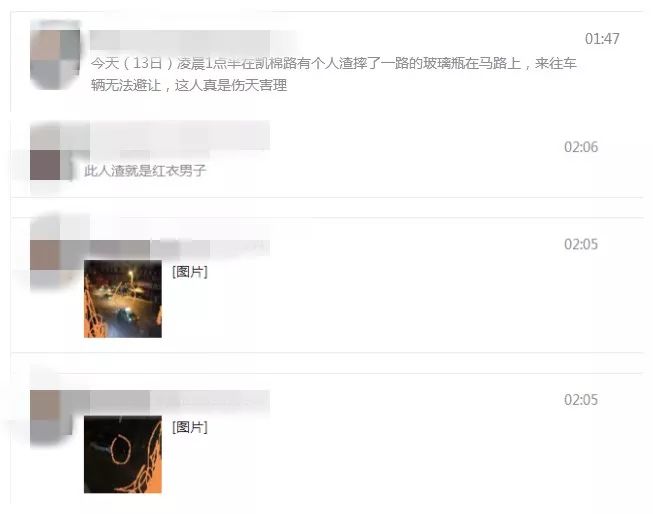This screenshot has width=653, height=514.
Task: Click the first 02:05 timestamp
Action: [x=581, y=244]
